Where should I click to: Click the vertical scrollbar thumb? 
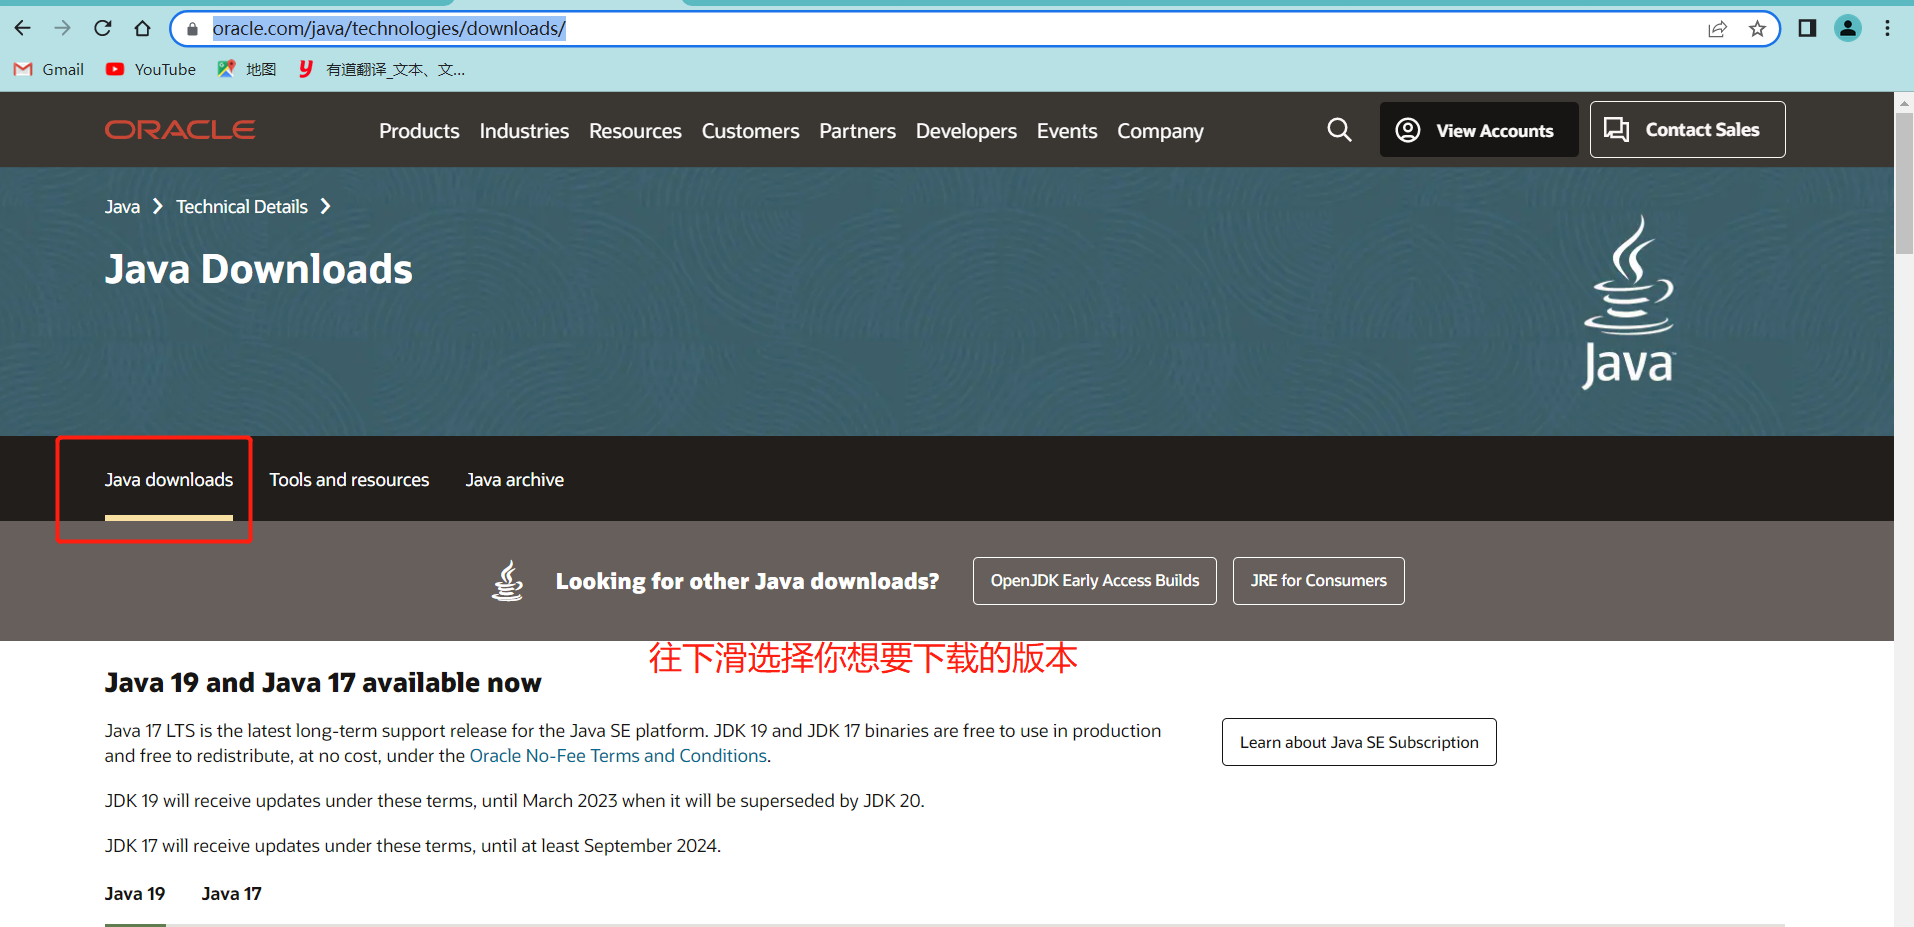coord(1904,183)
